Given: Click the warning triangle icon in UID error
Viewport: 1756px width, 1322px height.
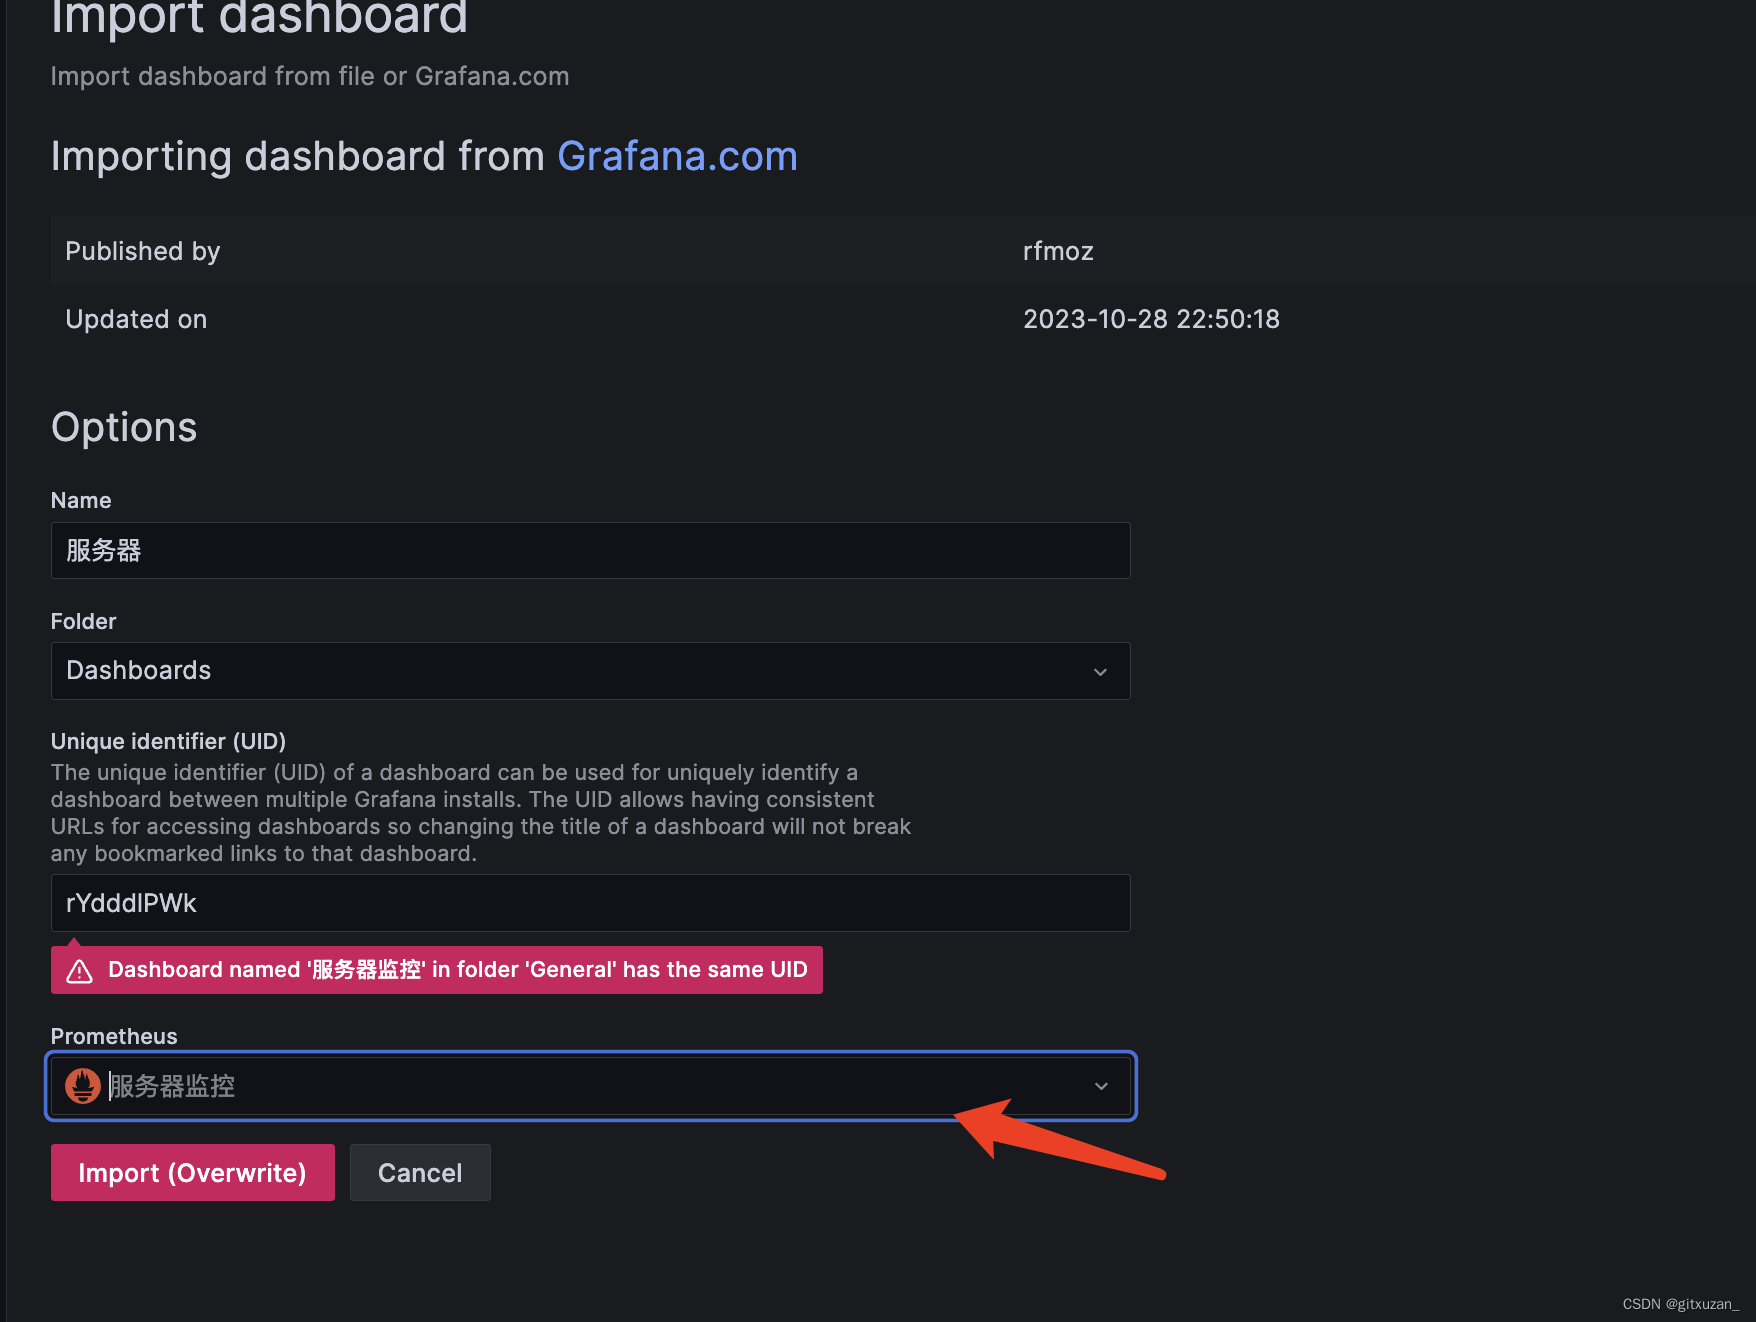Looking at the screenshot, I should (80, 971).
